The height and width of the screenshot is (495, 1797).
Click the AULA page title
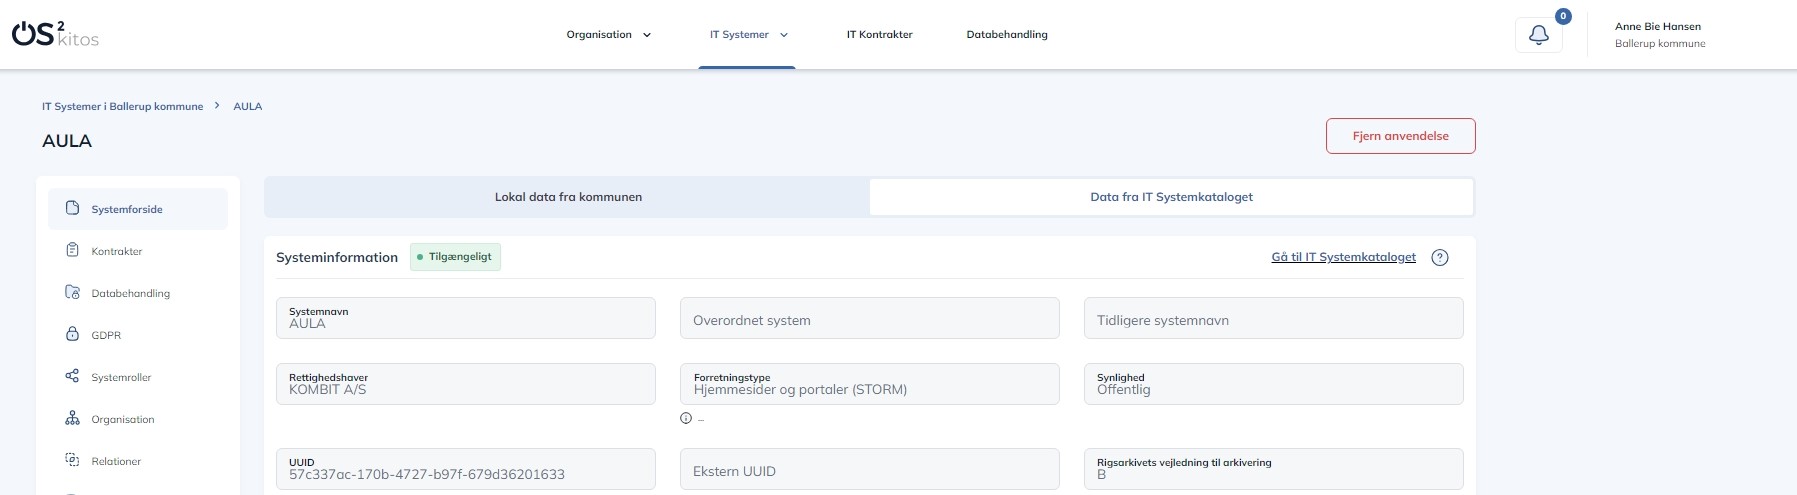click(x=67, y=141)
